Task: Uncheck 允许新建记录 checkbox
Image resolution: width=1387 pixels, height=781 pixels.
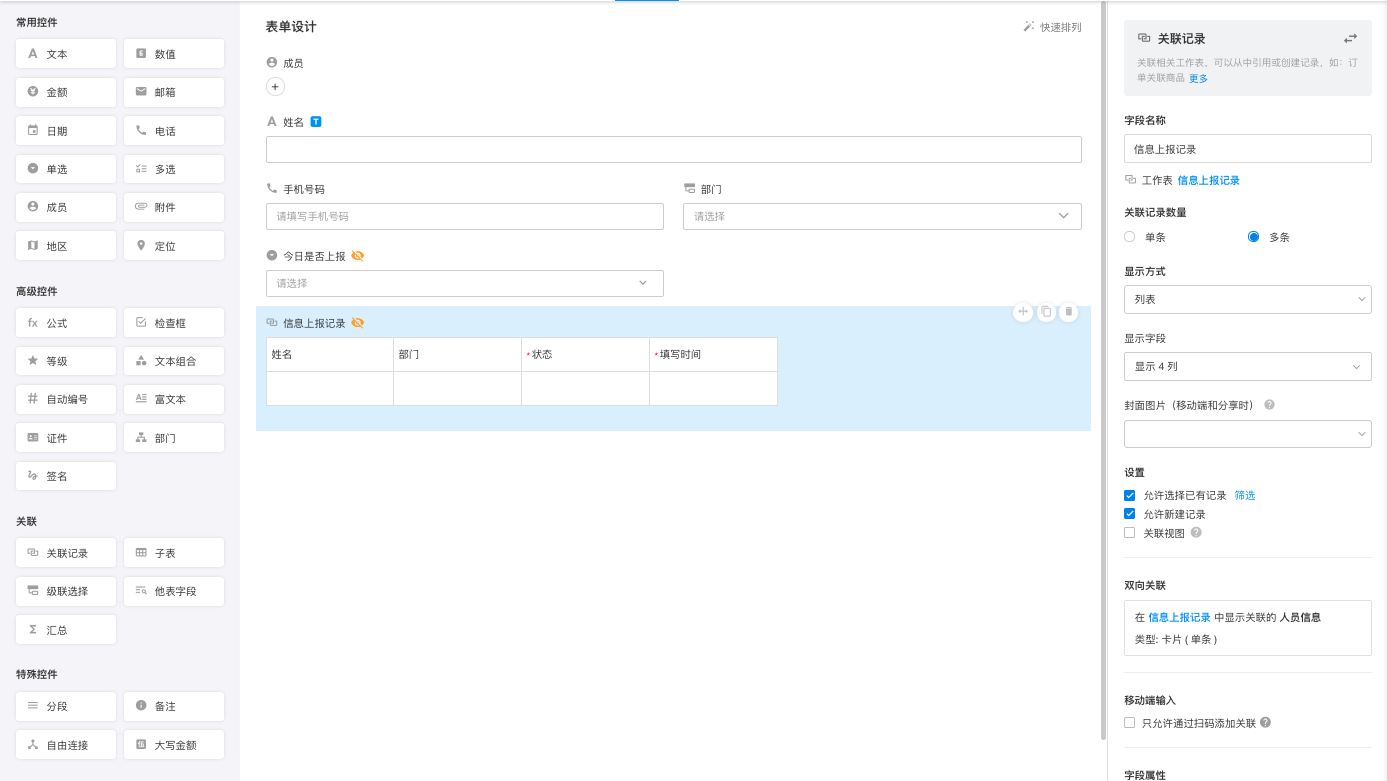Action: tap(1130, 514)
